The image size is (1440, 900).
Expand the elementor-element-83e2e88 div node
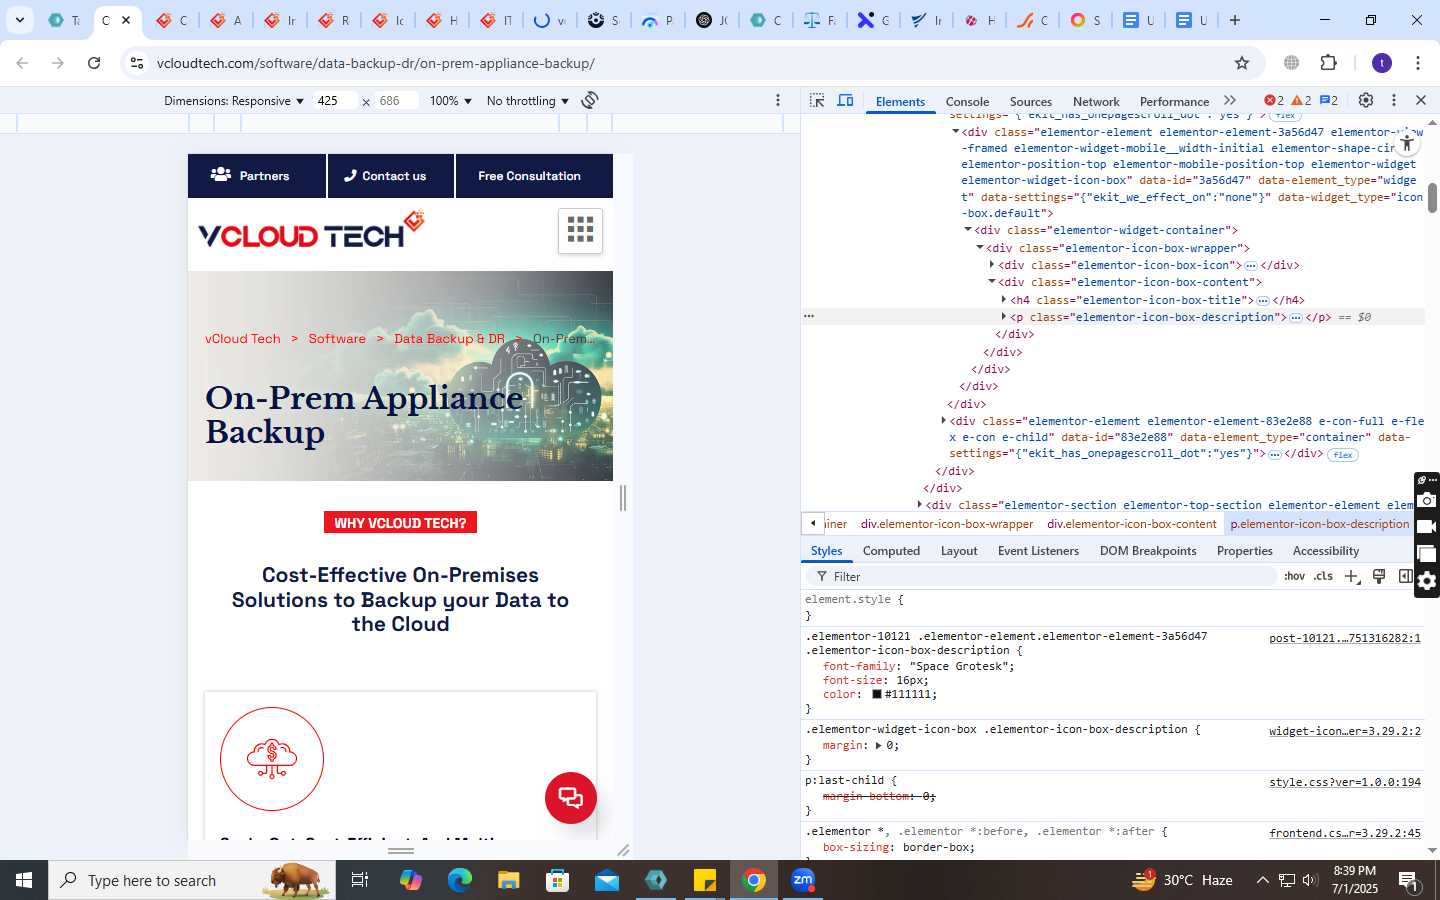pyautogui.click(x=943, y=421)
